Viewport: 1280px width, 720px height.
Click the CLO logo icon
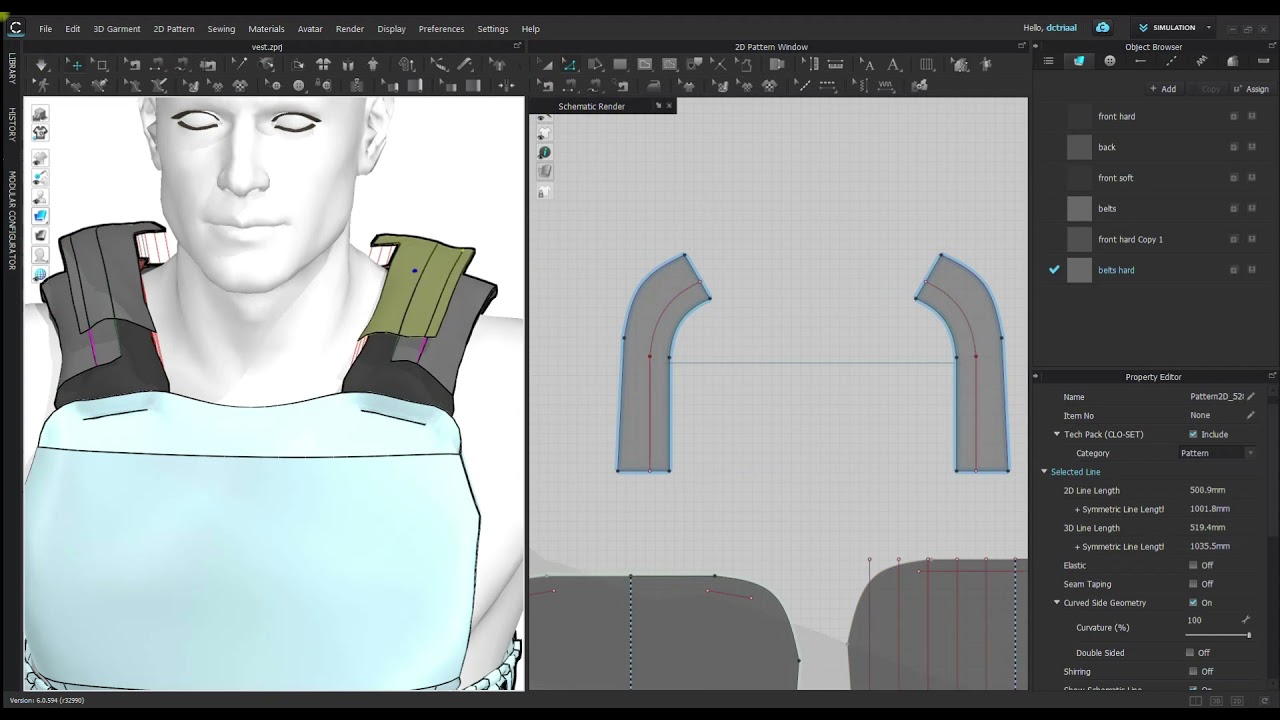pos(15,28)
